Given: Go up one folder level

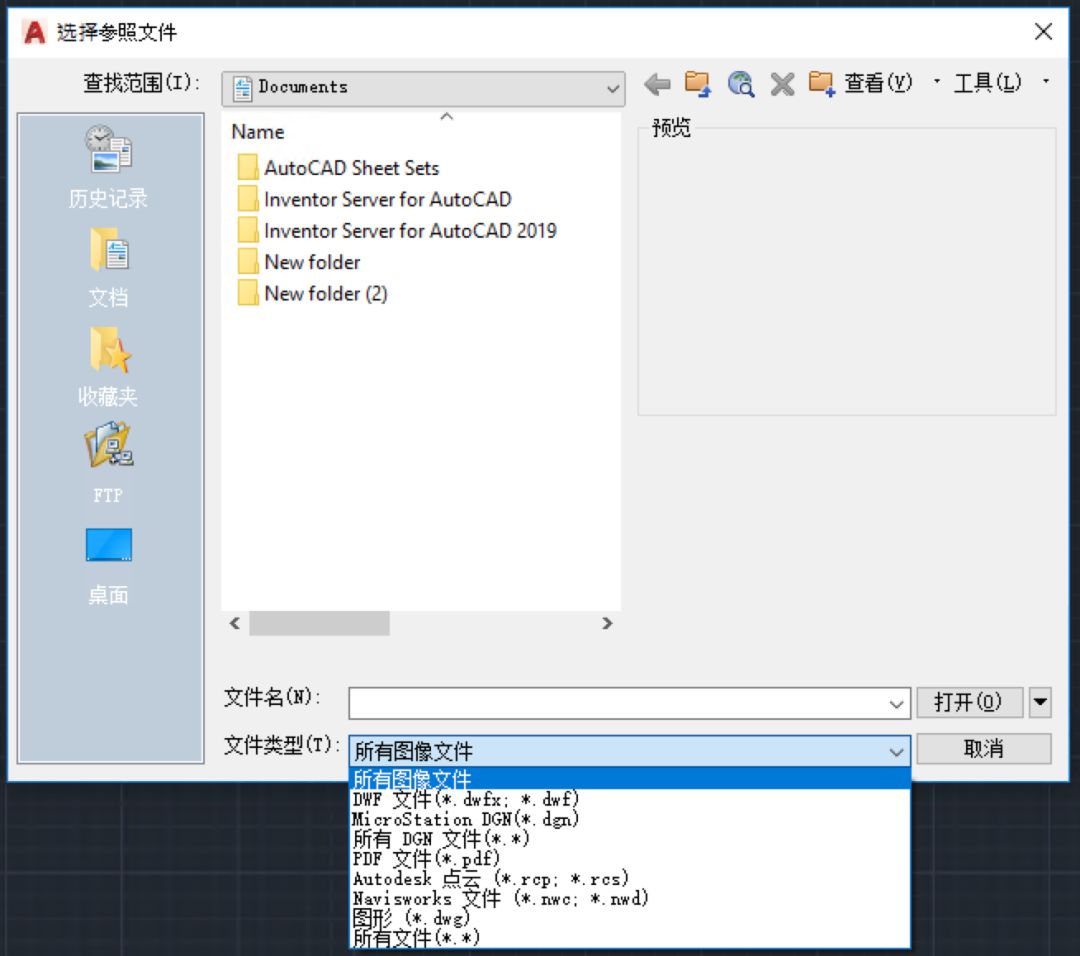Looking at the screenshot, I should coord(698,84).
